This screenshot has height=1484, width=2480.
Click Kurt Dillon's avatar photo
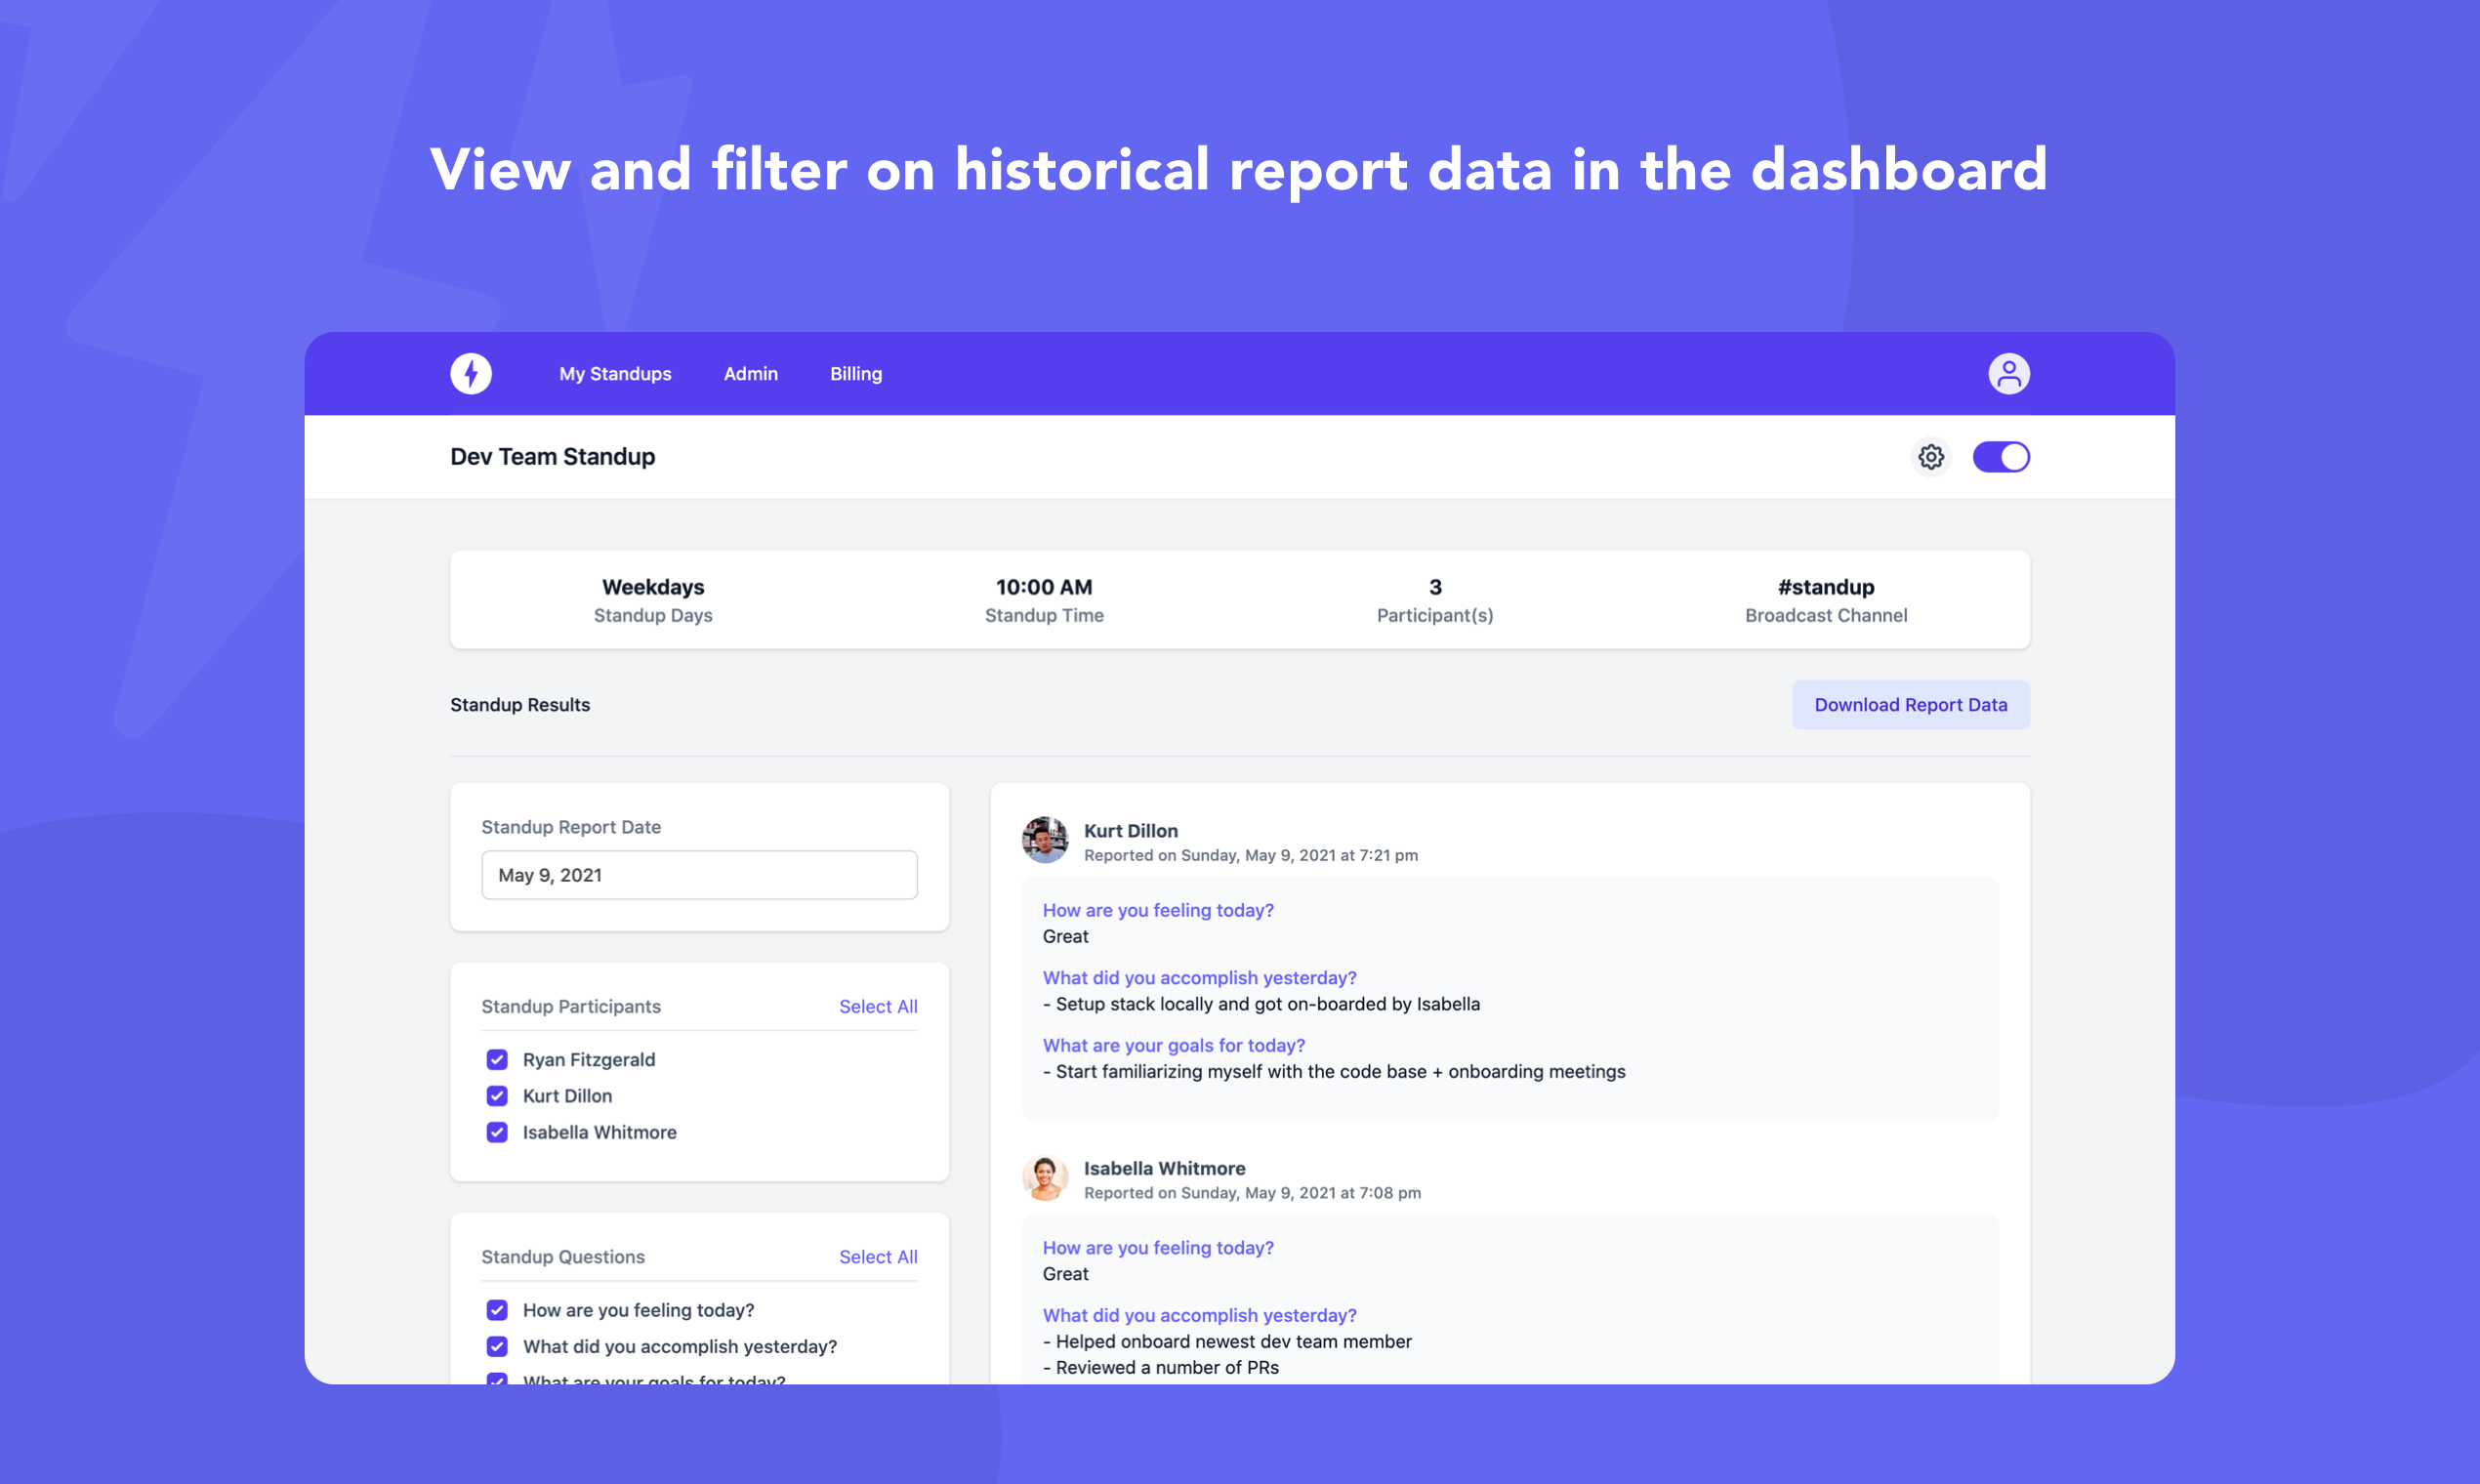(1045, 840)
